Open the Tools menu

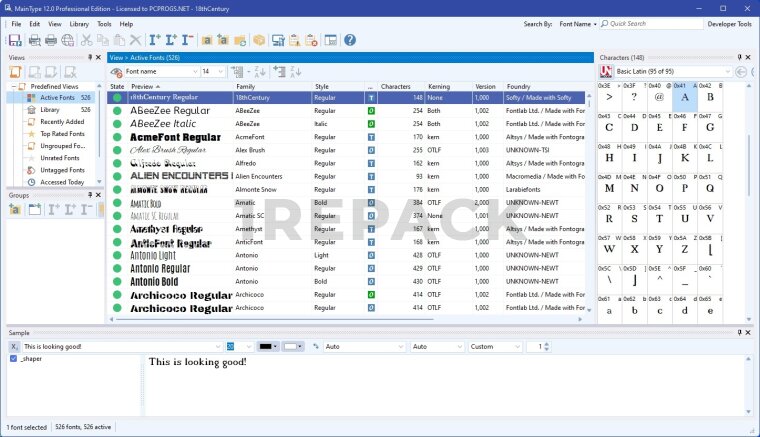(x=104, y=23)
